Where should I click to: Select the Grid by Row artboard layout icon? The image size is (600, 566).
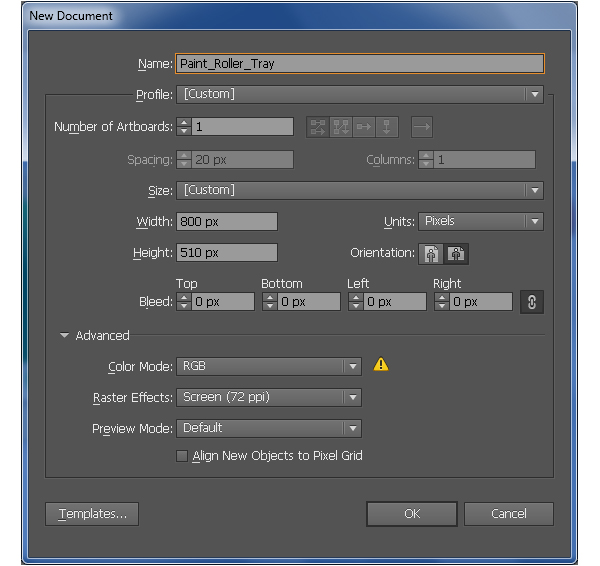coord(318,127)
